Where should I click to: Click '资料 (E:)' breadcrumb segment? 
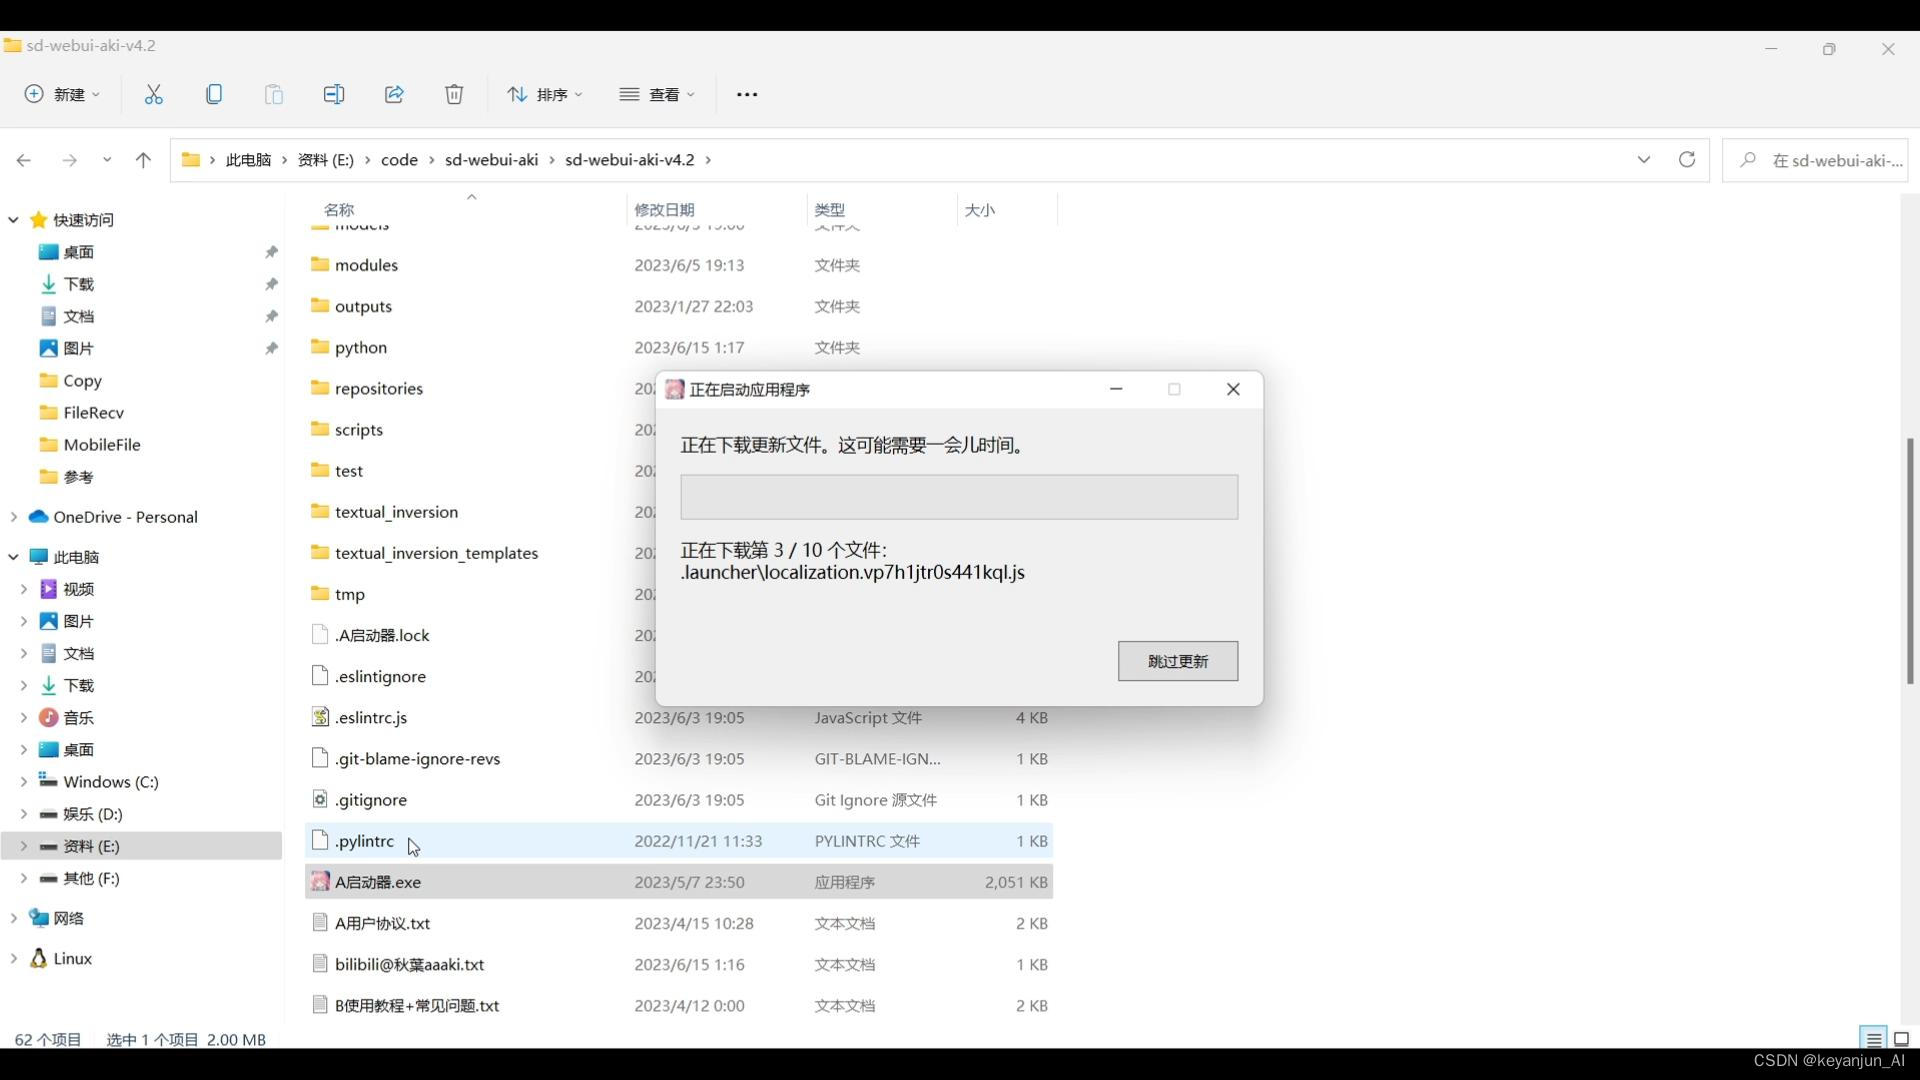pos(326,160)
